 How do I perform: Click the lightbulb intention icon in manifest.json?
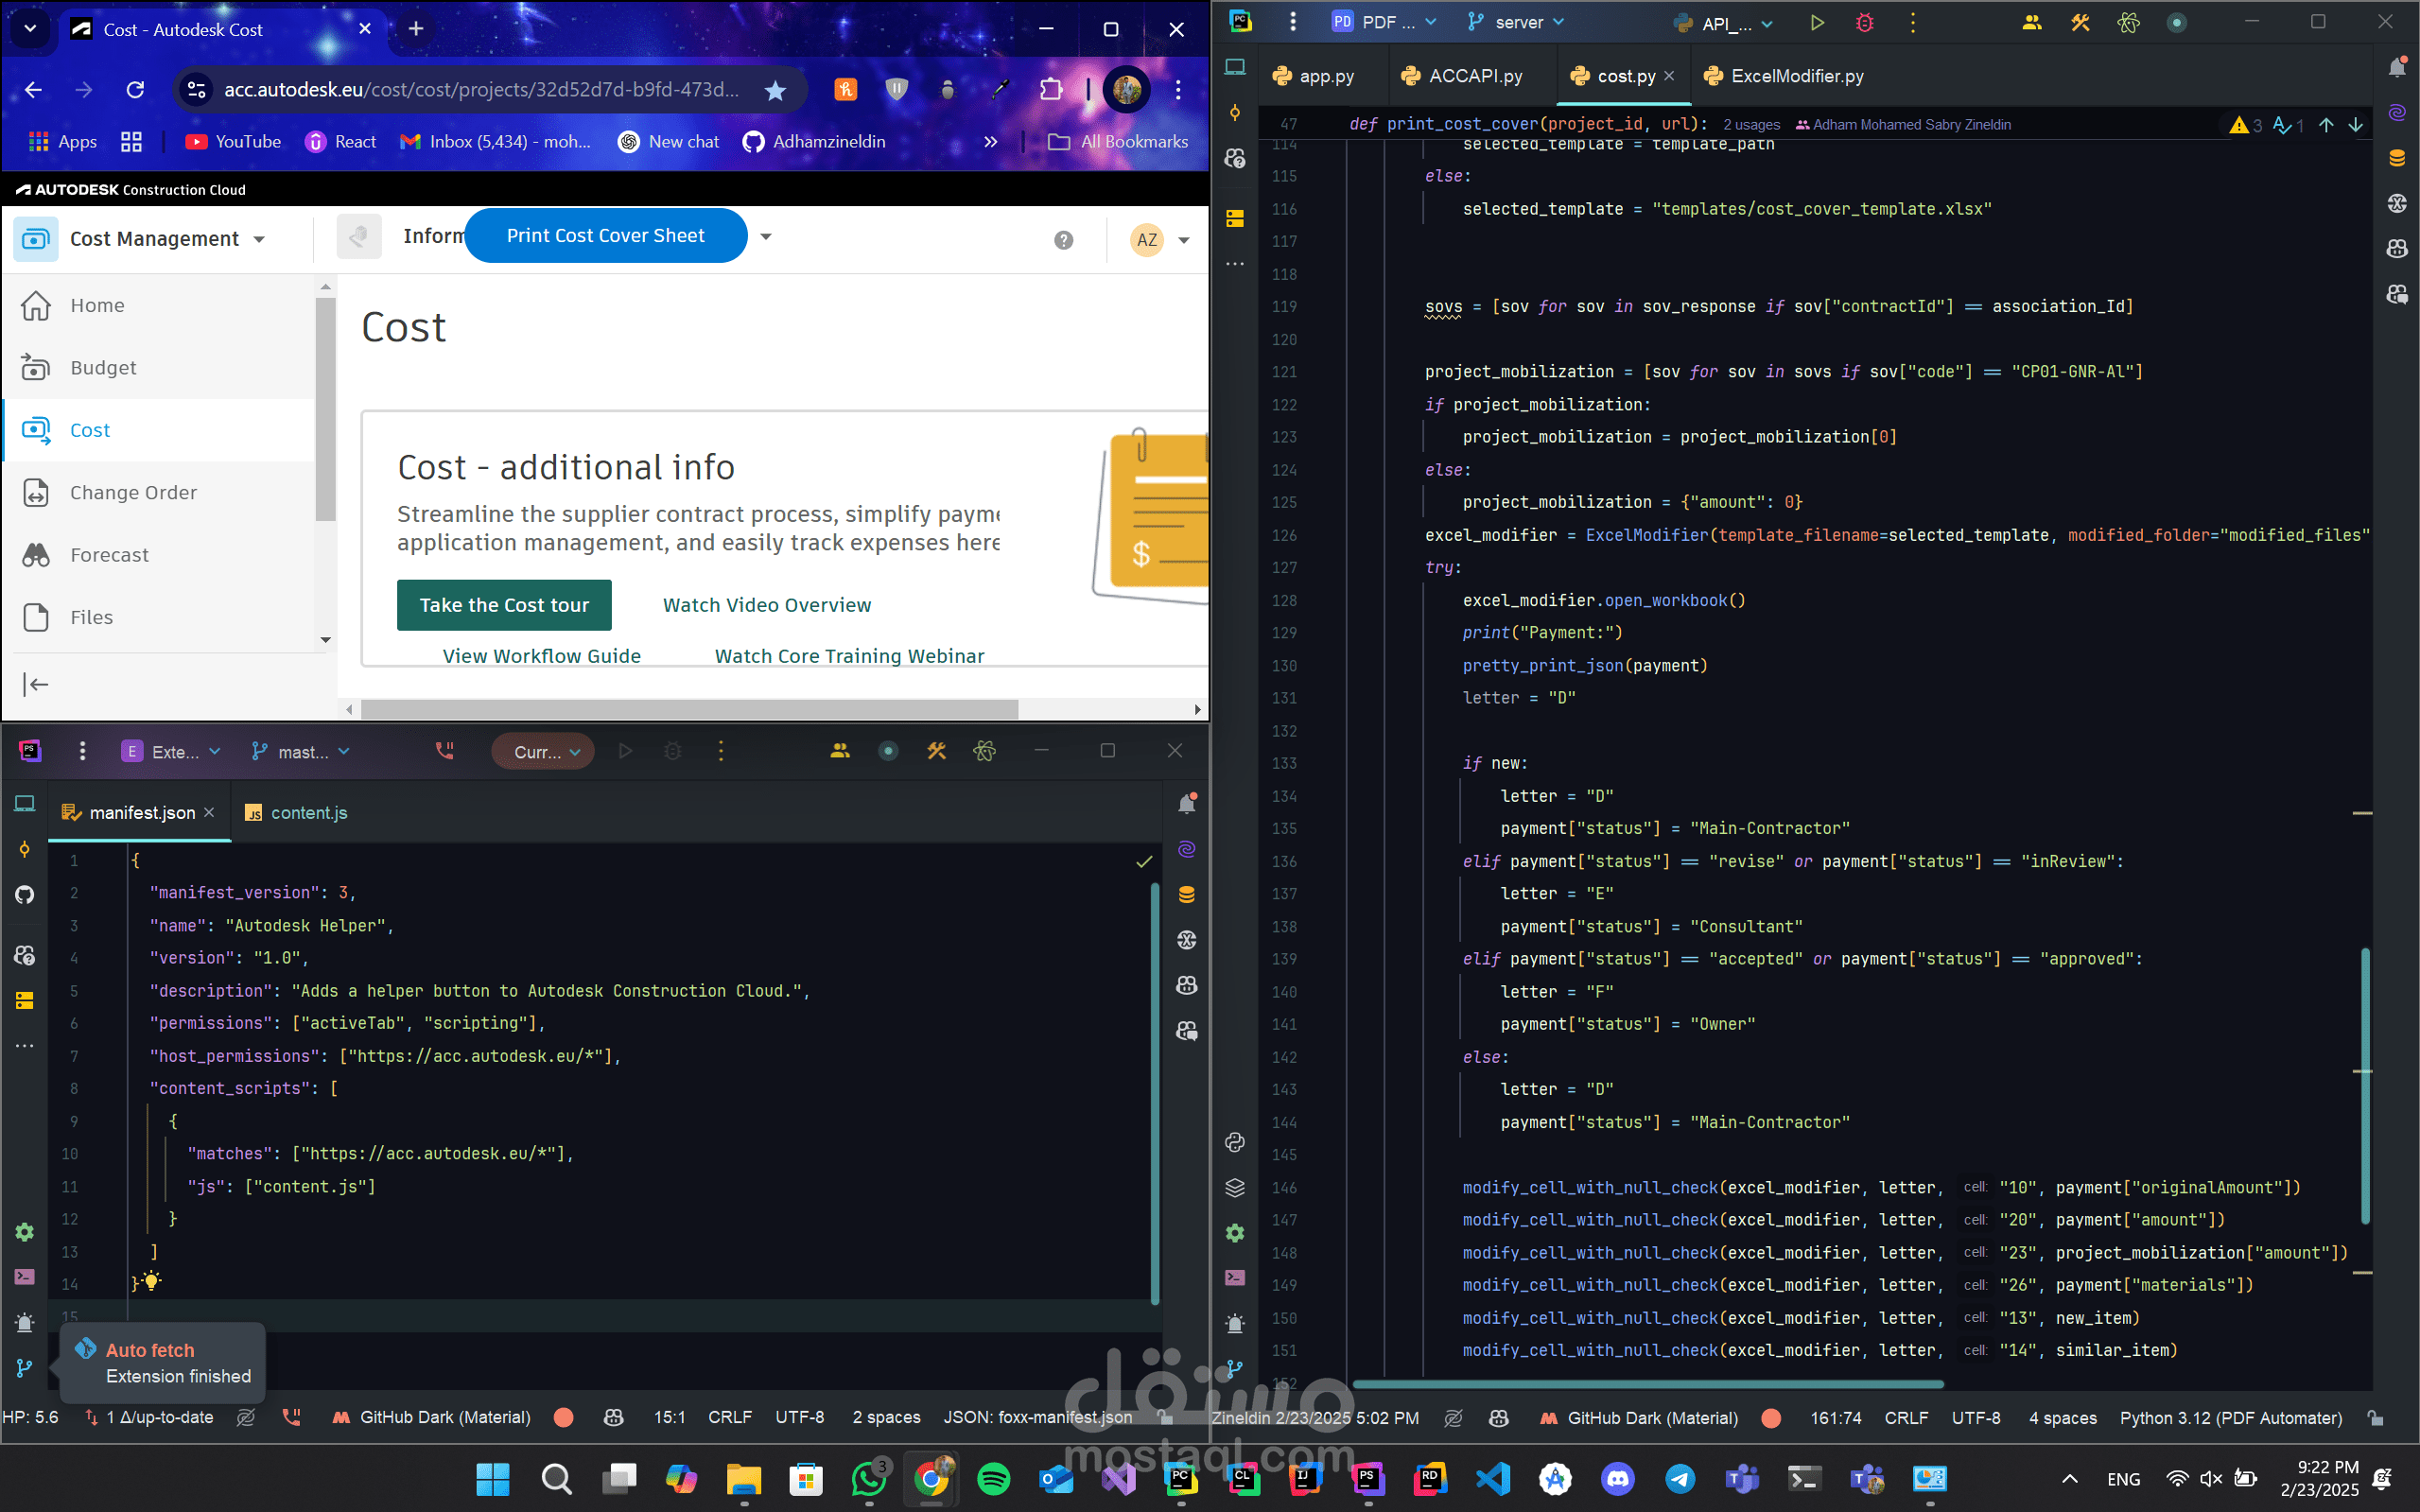coord(152,1280)
